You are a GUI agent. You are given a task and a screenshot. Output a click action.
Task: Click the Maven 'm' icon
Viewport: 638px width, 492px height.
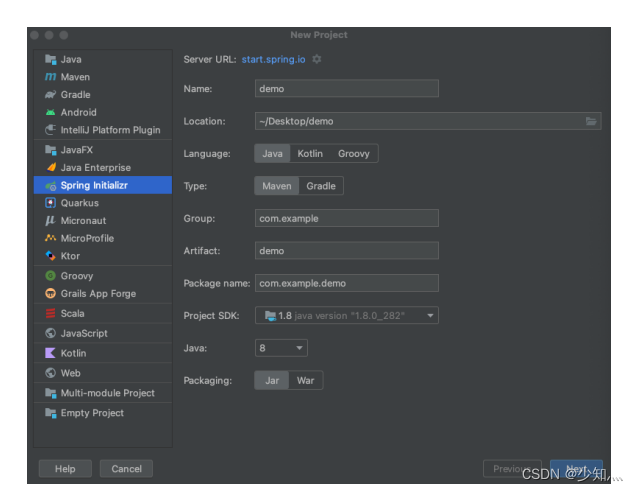click(x=50, y=77)
